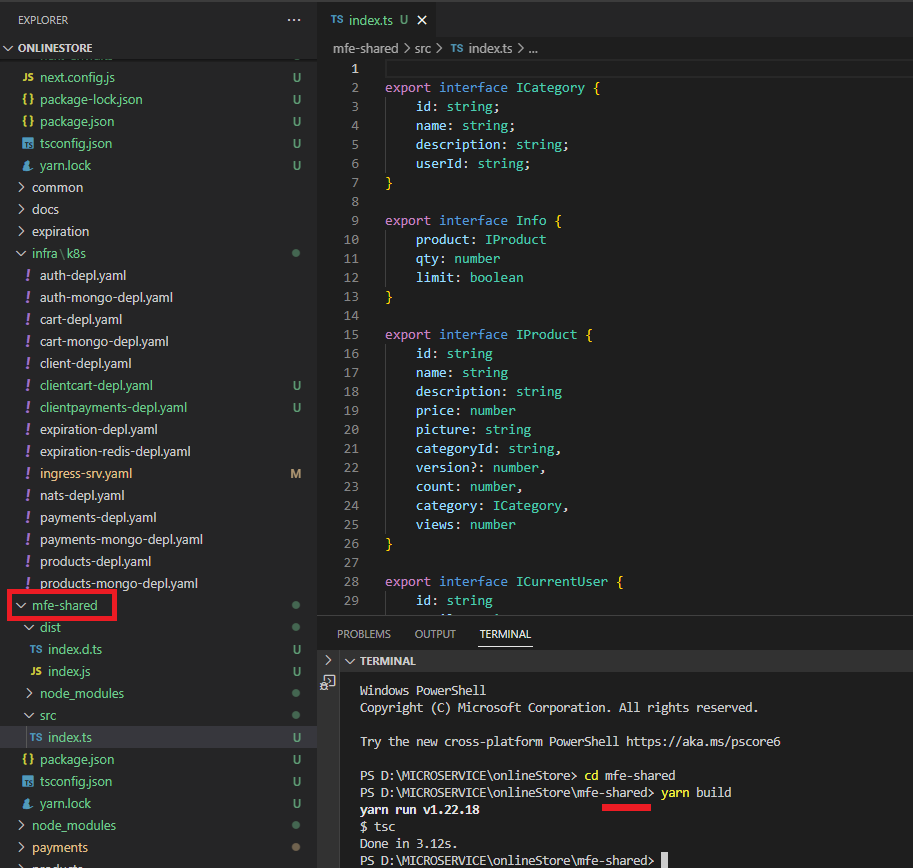Open yarn.lock below package-lock section
913x868 pixels.
(x=65, y=165)
